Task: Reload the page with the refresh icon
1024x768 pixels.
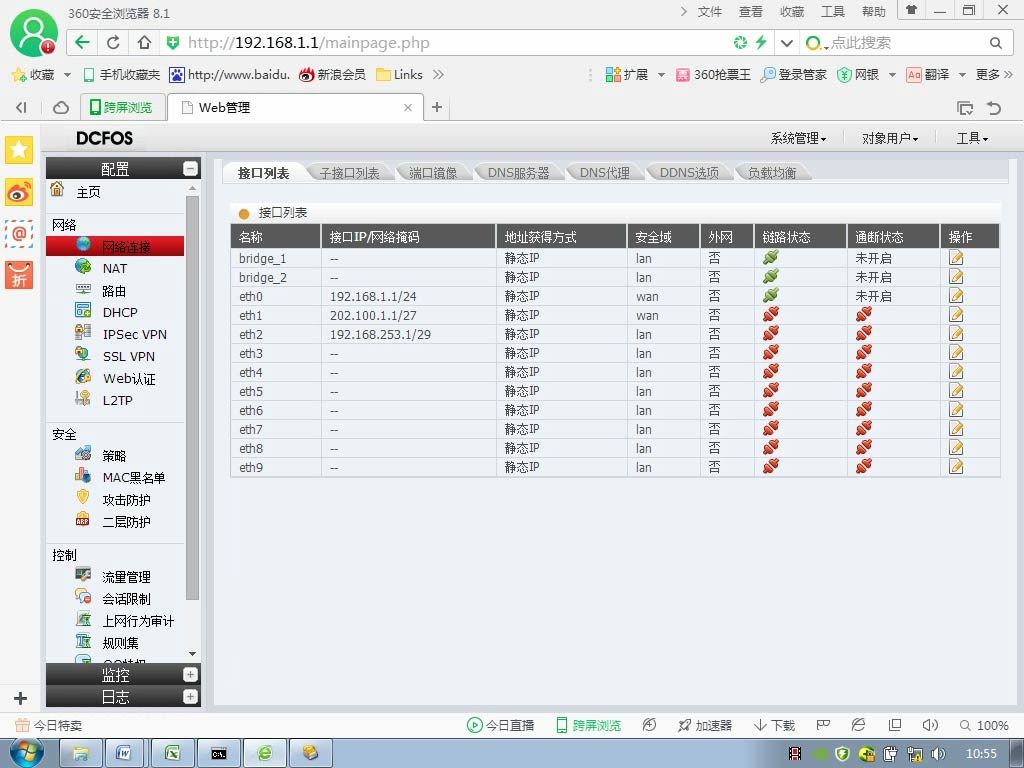Action: (113, 42)
